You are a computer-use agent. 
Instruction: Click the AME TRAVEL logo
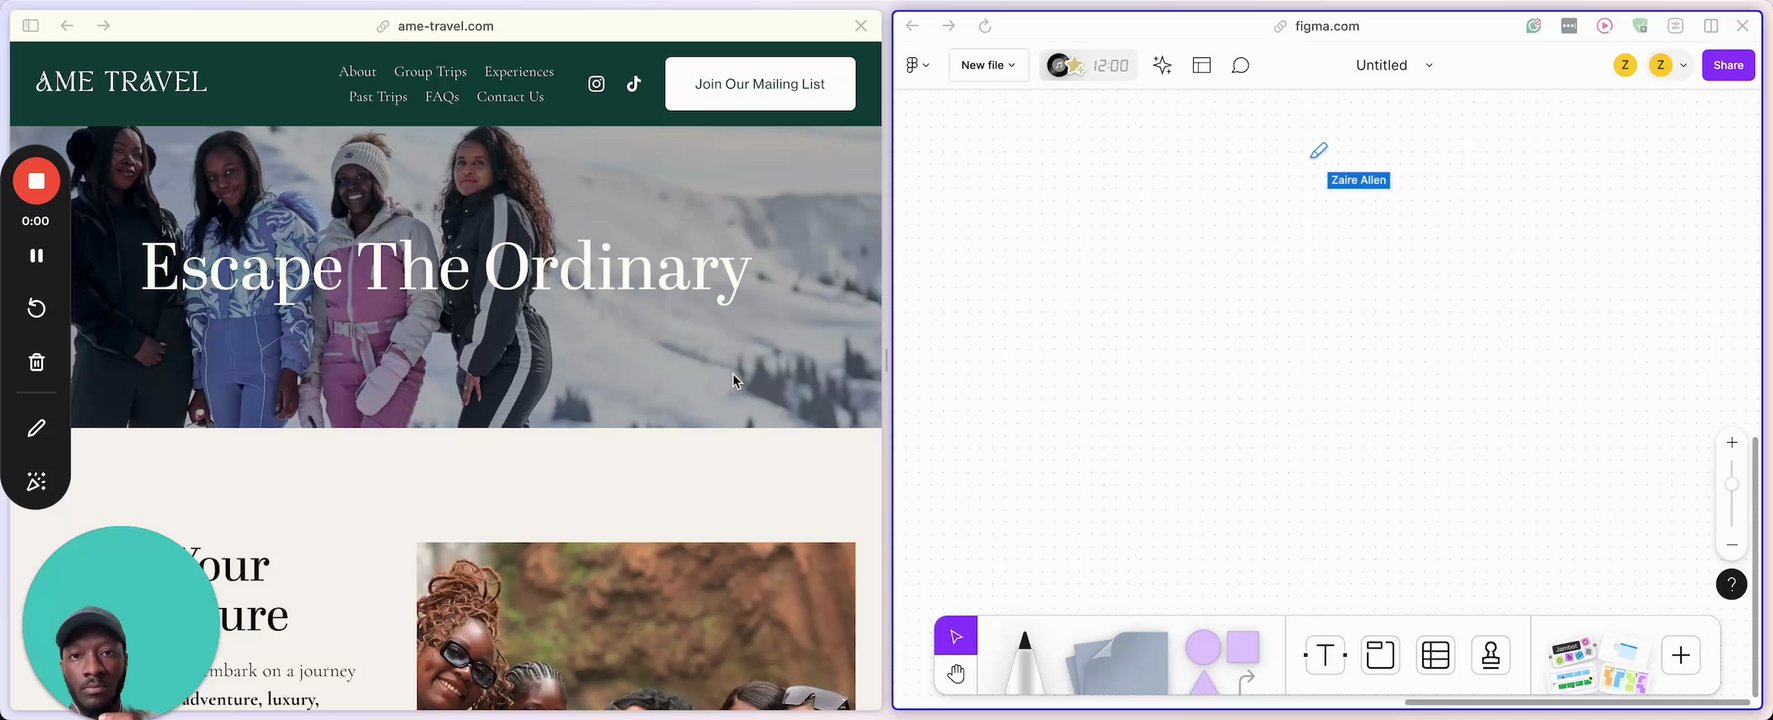pos(121,82)
